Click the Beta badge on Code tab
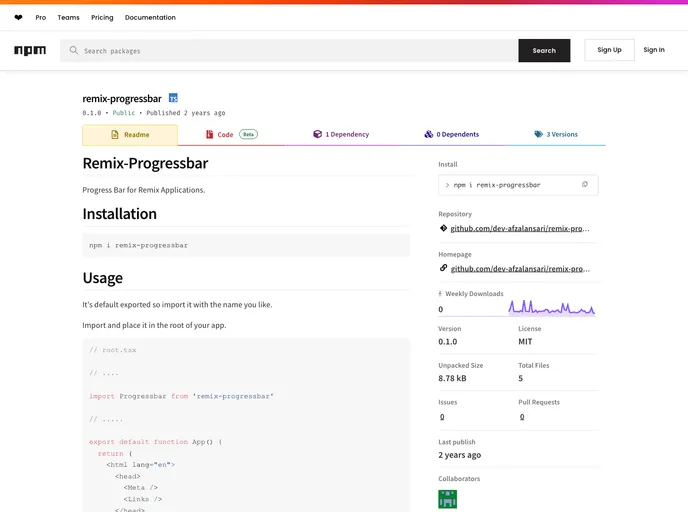The image size is (688, 512). click(248, 134)
